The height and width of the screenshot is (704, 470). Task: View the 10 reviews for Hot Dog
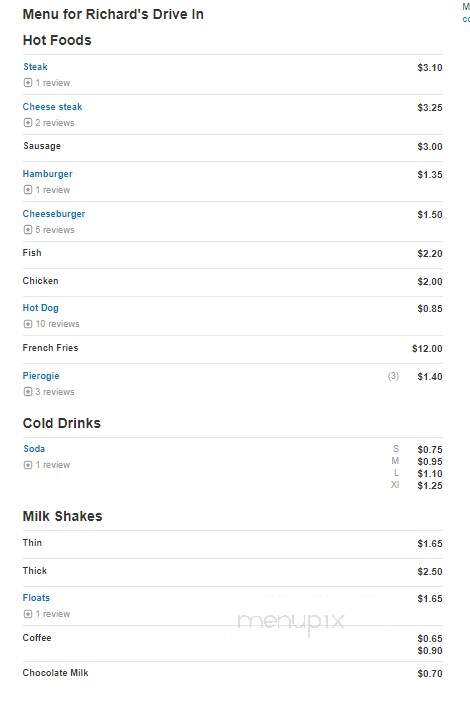pyautogui.click(x=57, y=324)
